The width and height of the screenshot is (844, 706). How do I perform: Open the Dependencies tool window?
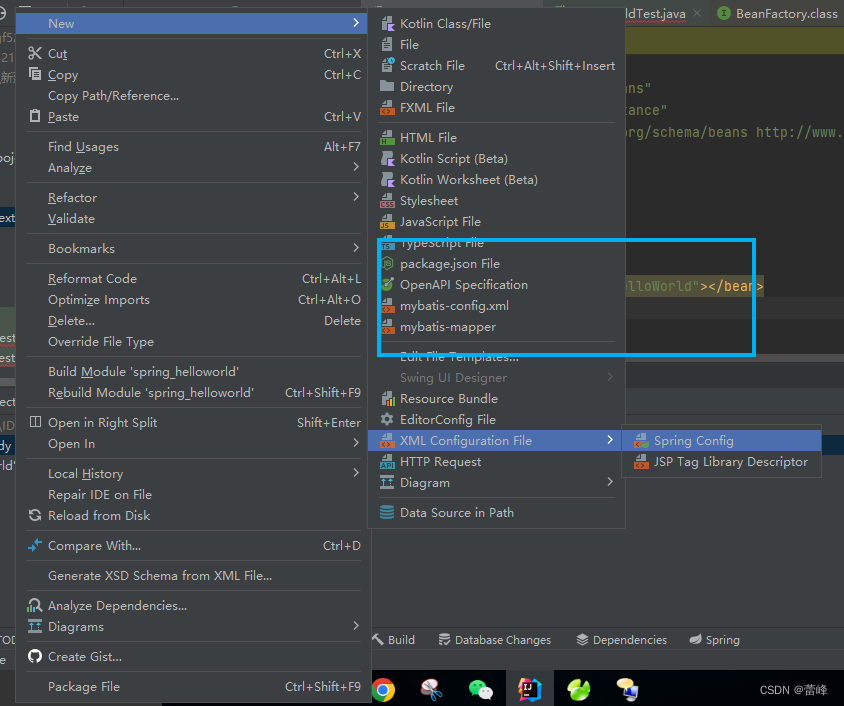[621, 640]
